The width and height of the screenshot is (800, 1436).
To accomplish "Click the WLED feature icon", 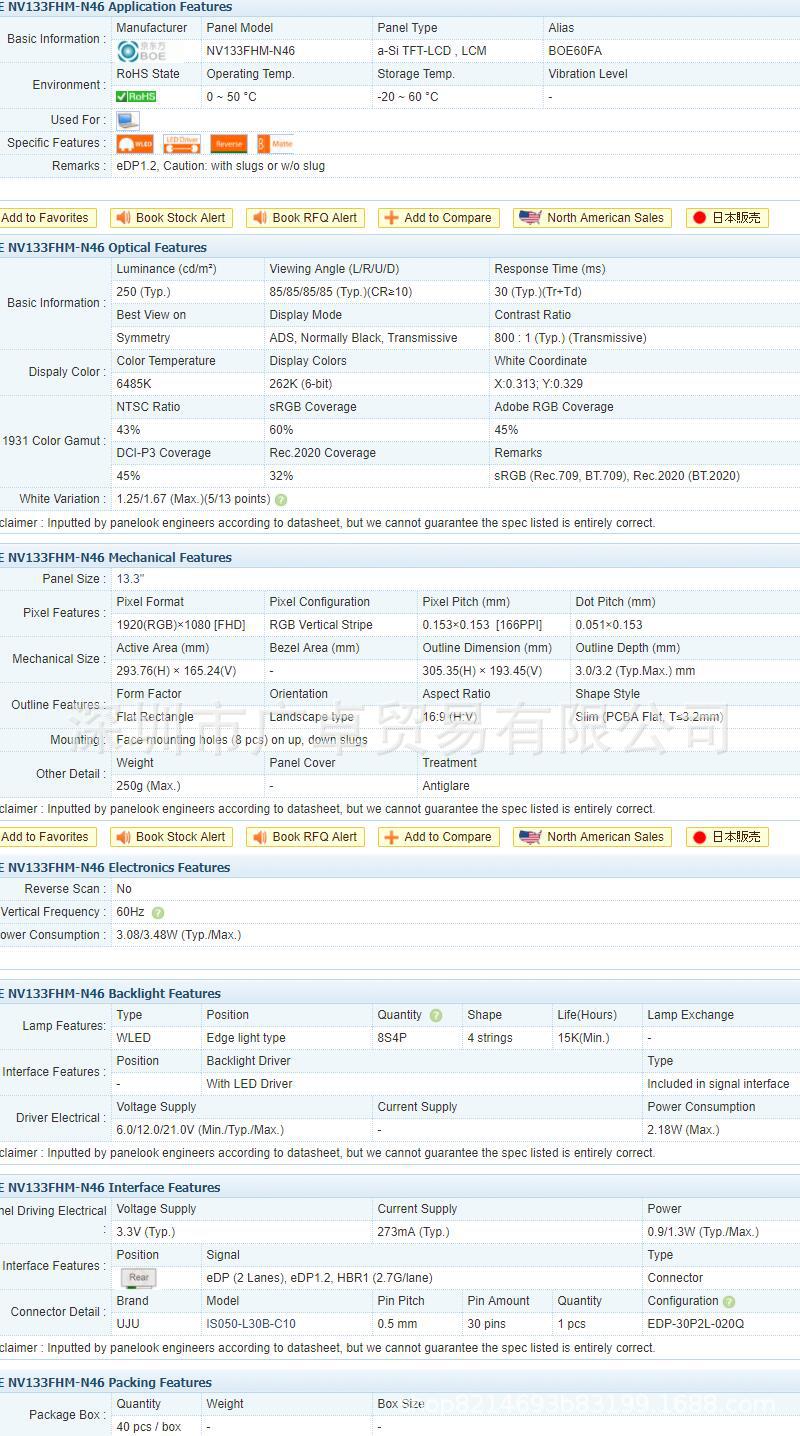I will (x=135, y=144).
